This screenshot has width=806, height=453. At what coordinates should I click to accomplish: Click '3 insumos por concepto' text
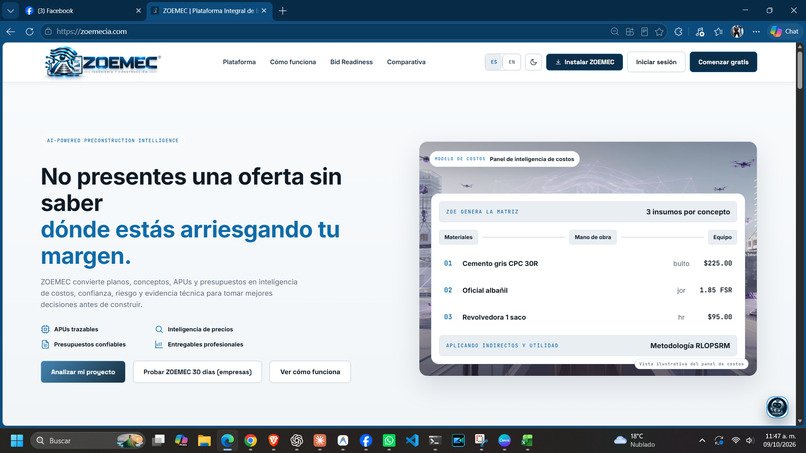click(688, 212)
